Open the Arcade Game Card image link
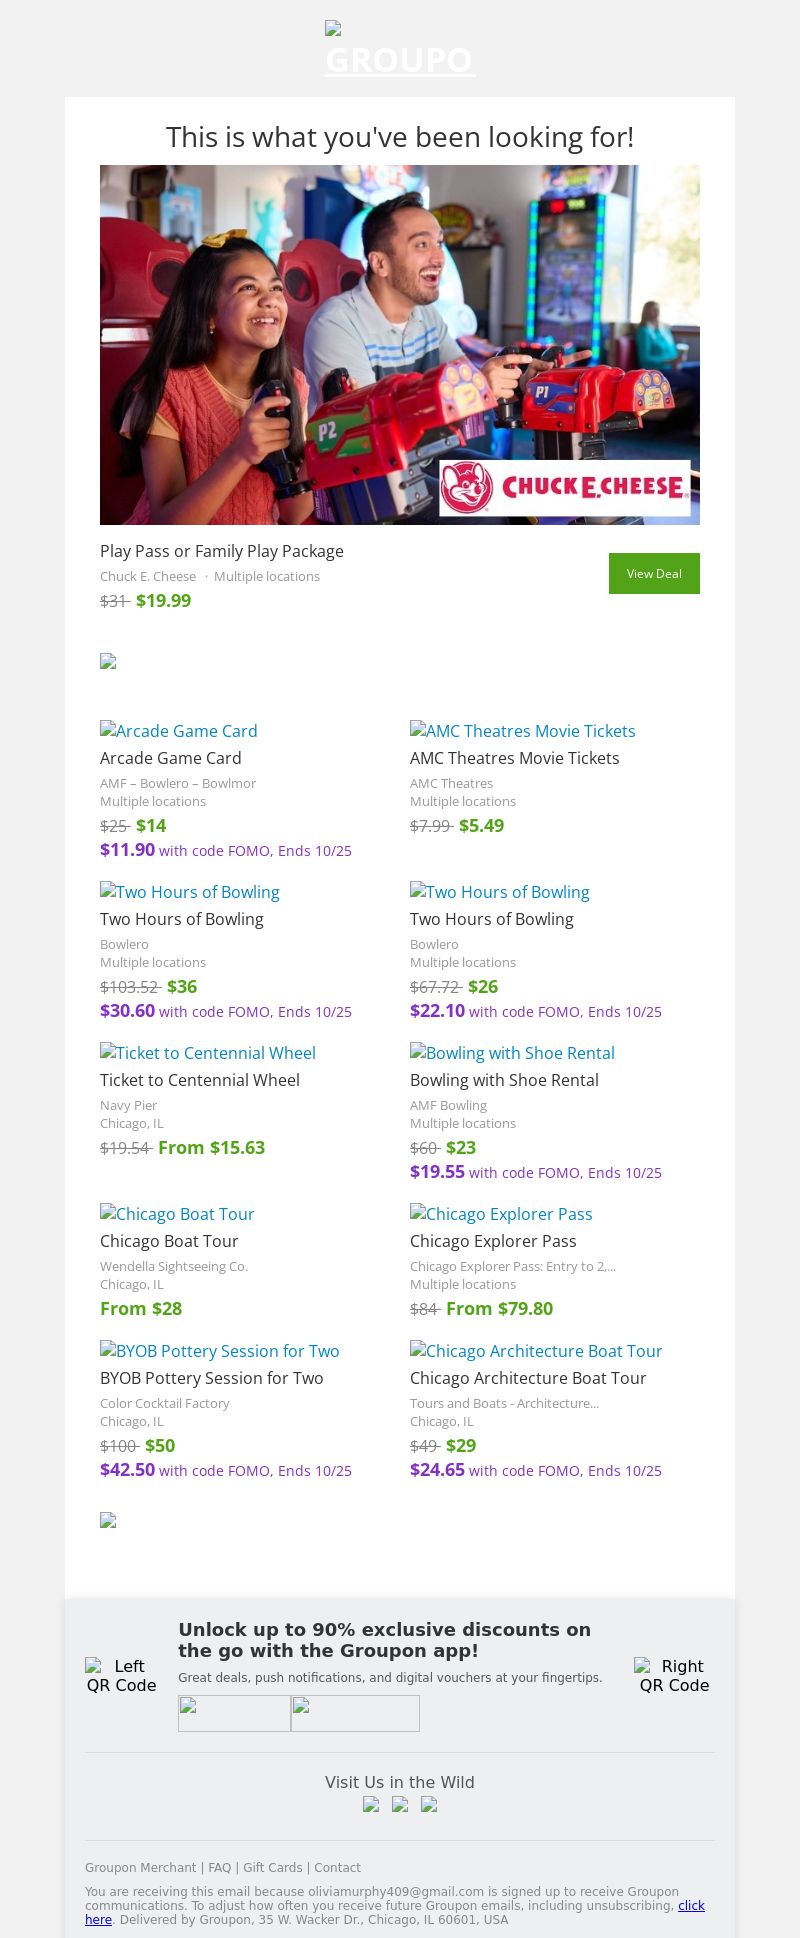Viewport: 800px width, 1938px height. point(179,731)
